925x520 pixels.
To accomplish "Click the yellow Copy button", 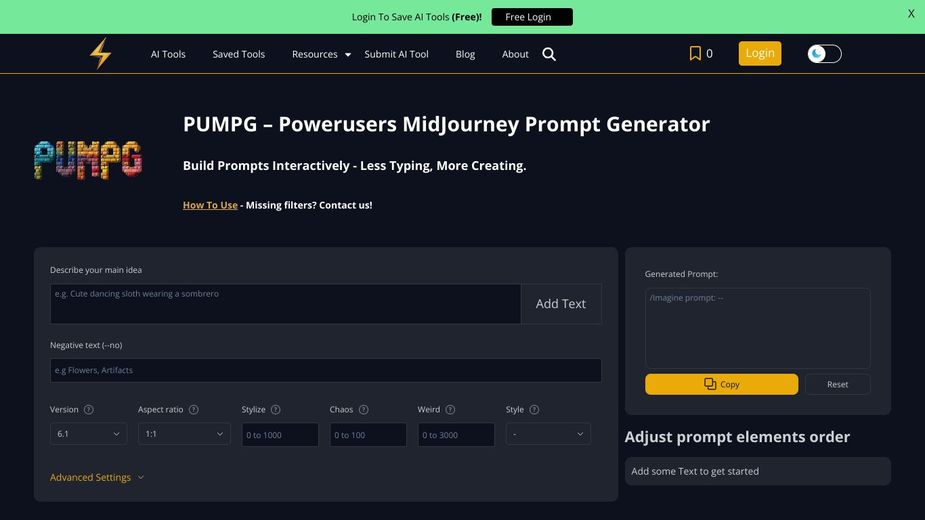I will [x=721, y=384].
